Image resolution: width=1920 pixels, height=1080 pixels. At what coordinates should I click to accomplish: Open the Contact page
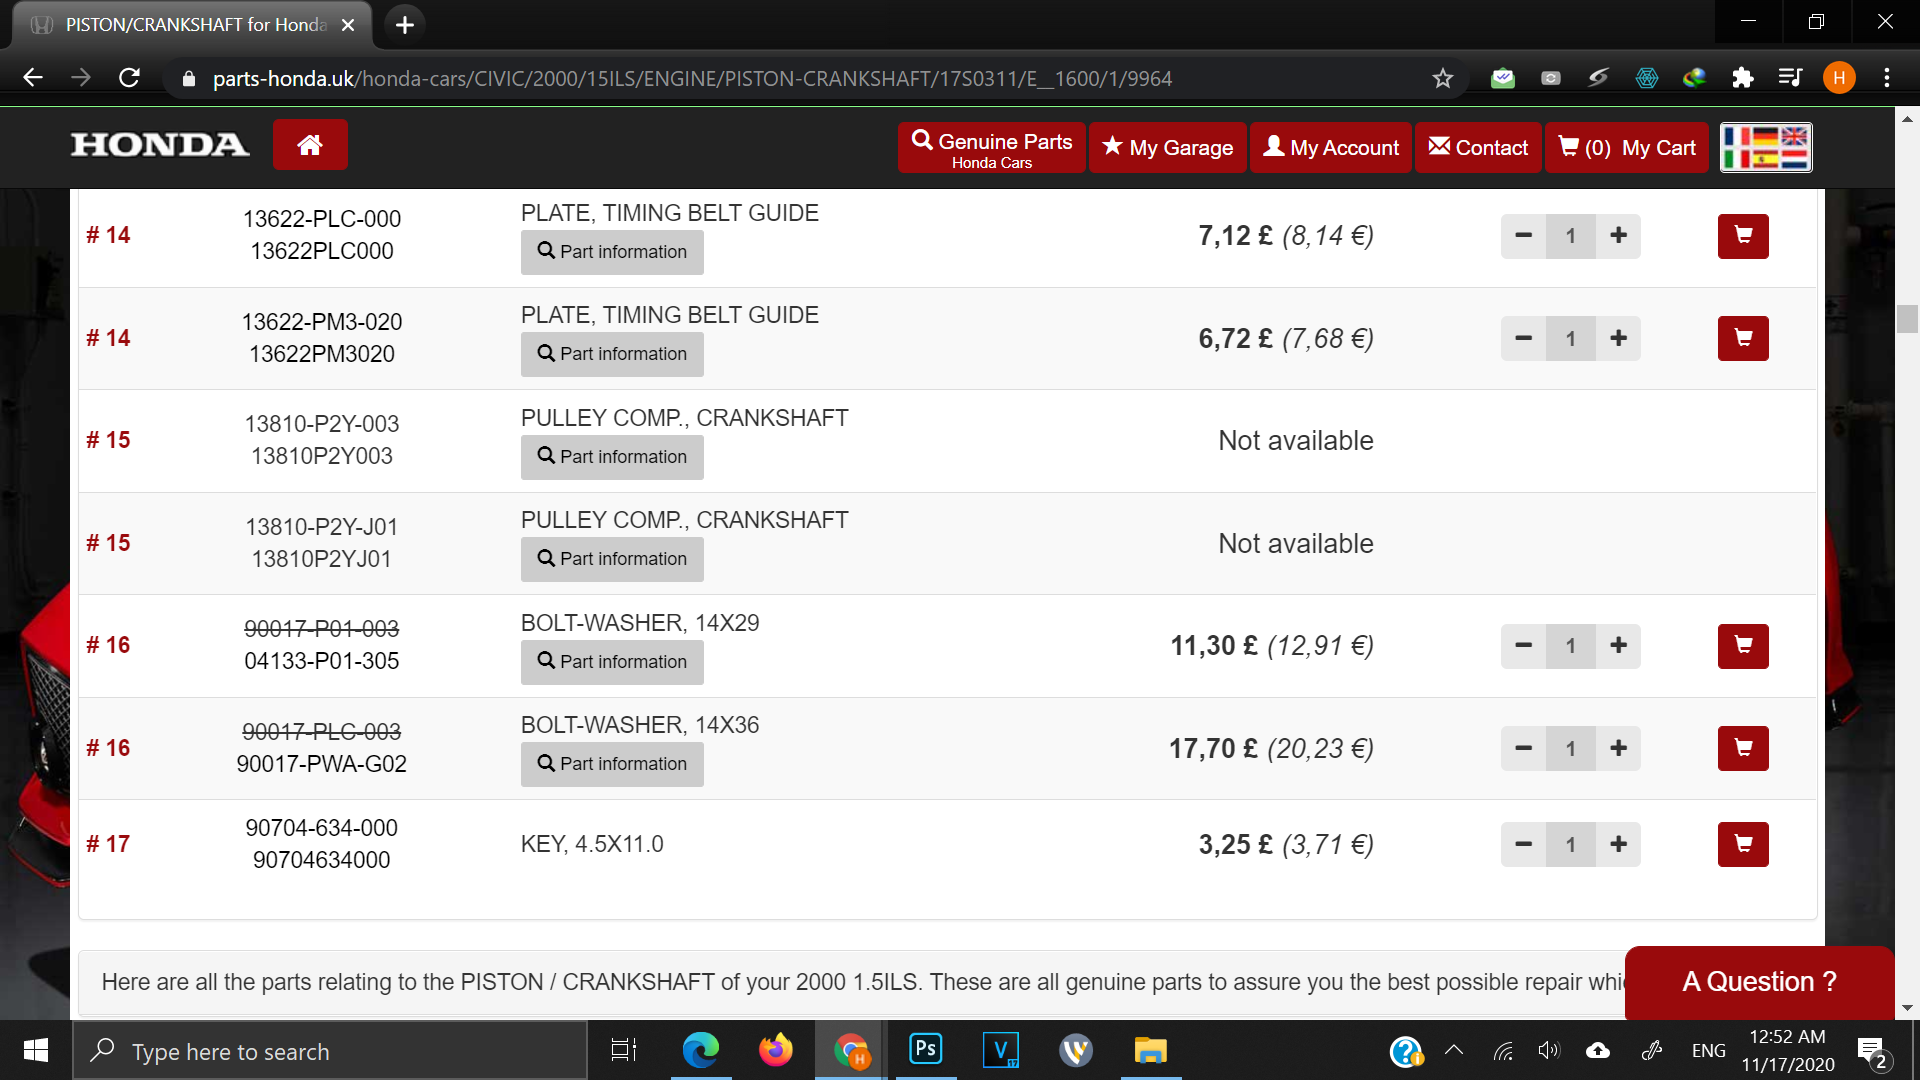1477,147
